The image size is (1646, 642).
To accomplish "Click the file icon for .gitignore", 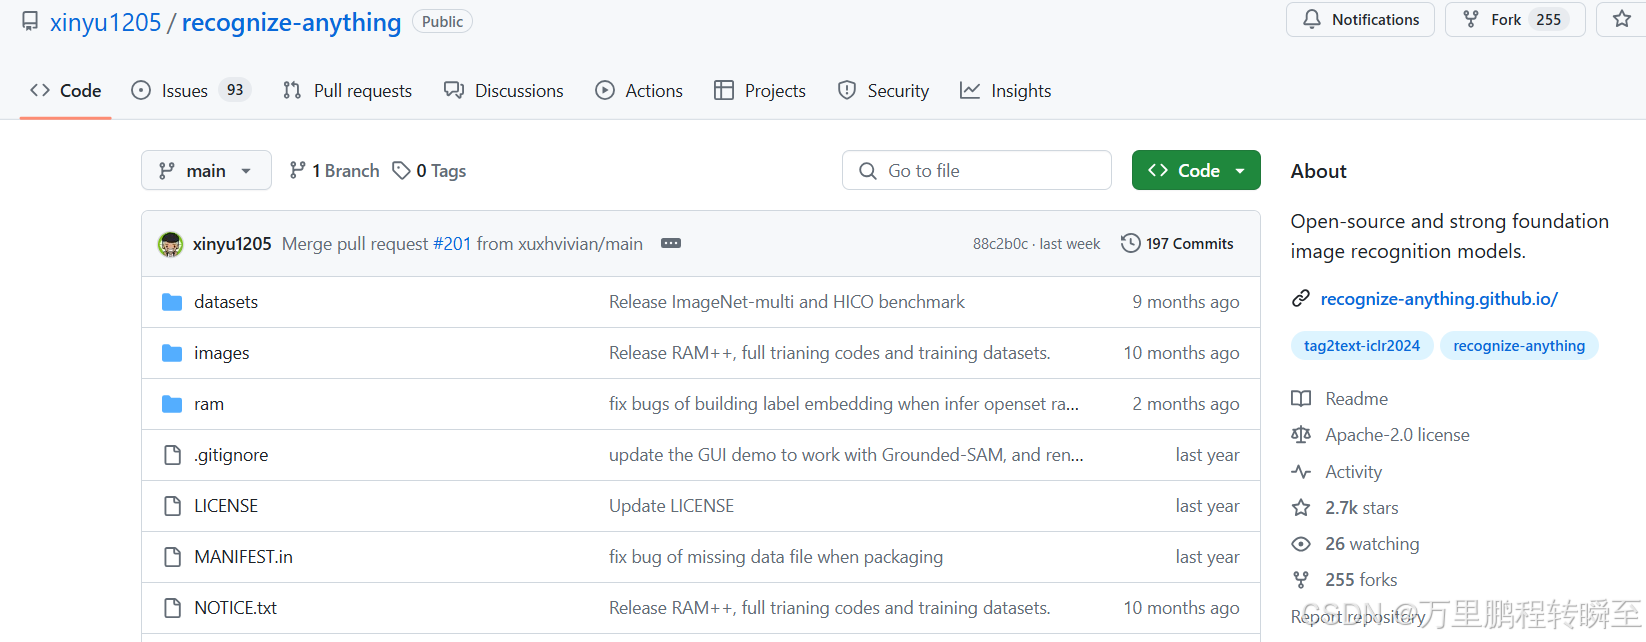I will (172, 455).
